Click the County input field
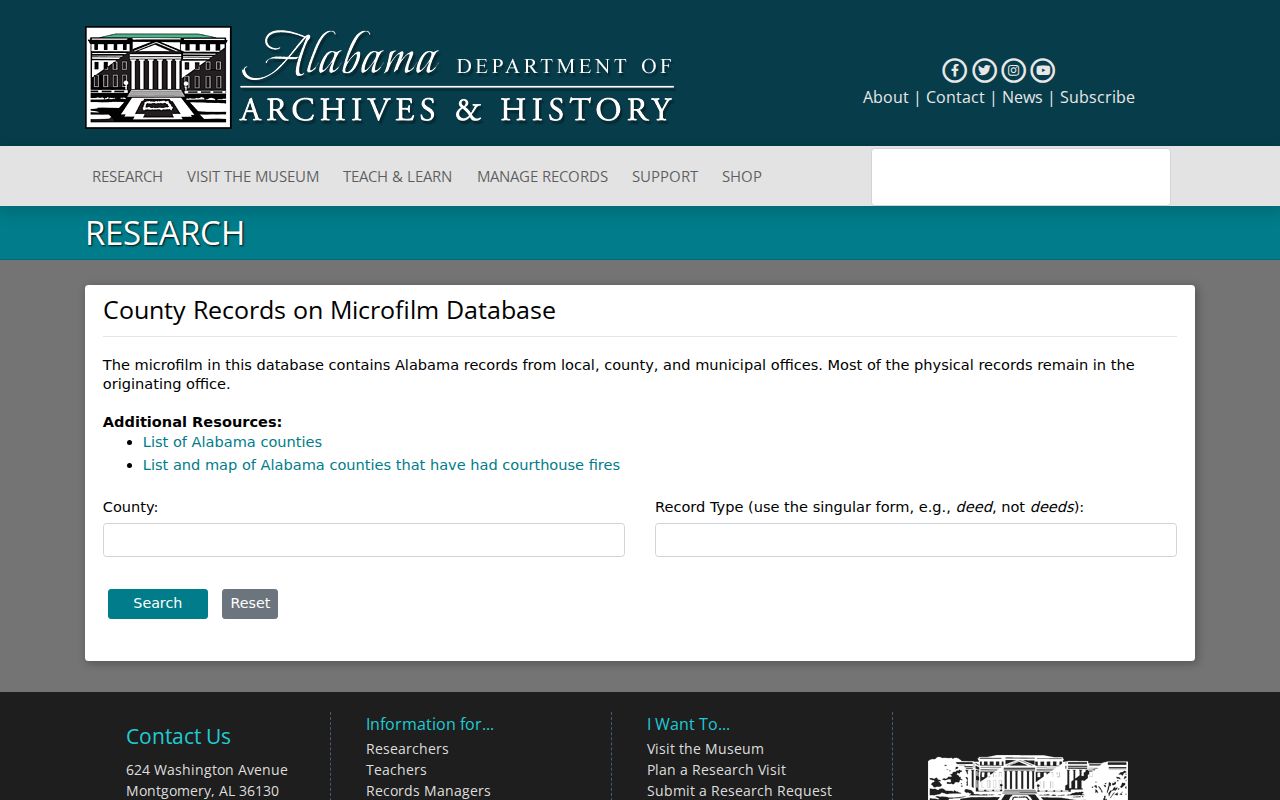This screenshot has width=1280, height=800. (364, 540)
